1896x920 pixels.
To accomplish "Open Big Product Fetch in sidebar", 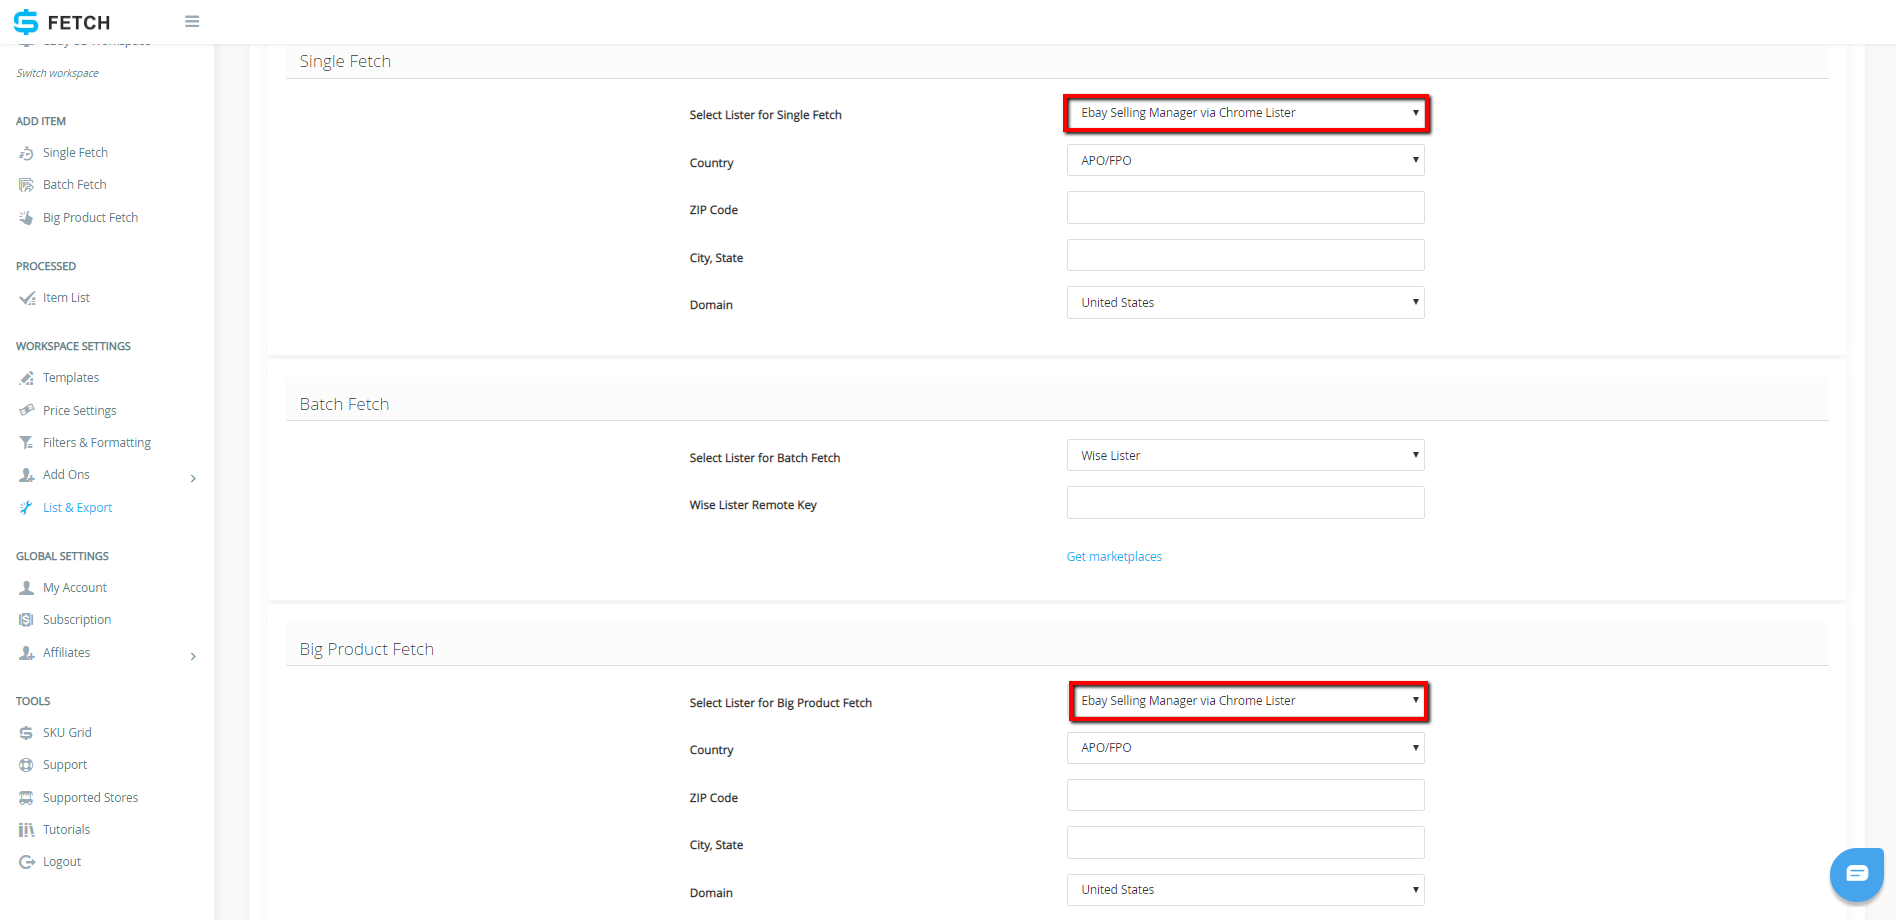I will (x=91, y=218).
